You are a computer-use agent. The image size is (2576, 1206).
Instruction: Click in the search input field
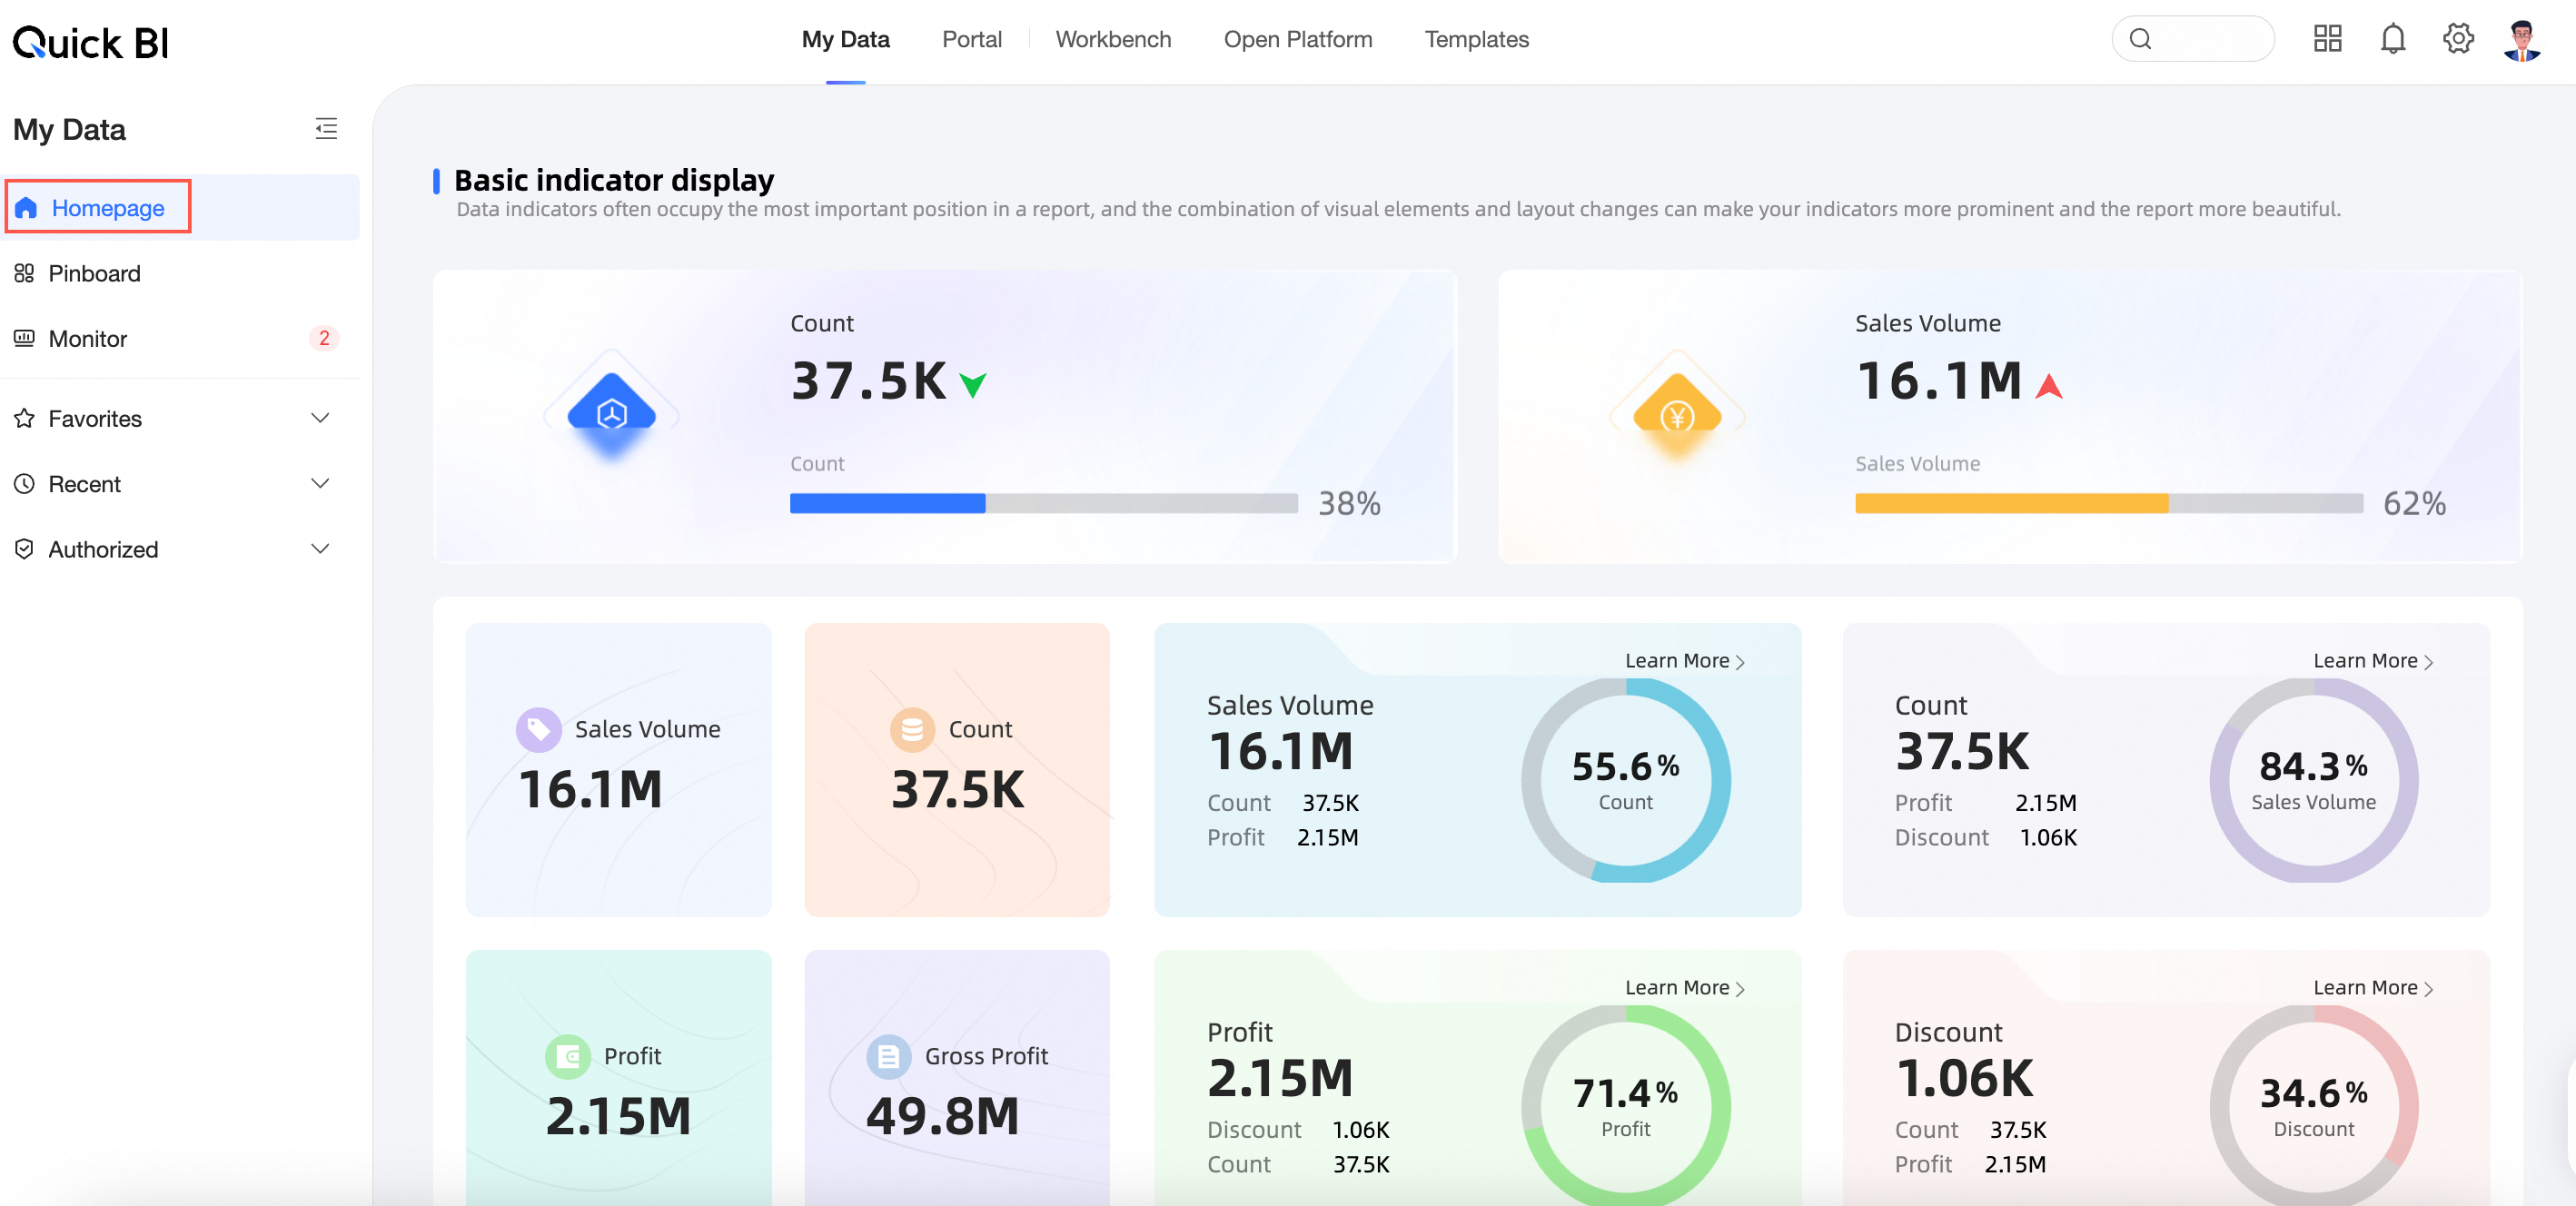pos(2193,39)
